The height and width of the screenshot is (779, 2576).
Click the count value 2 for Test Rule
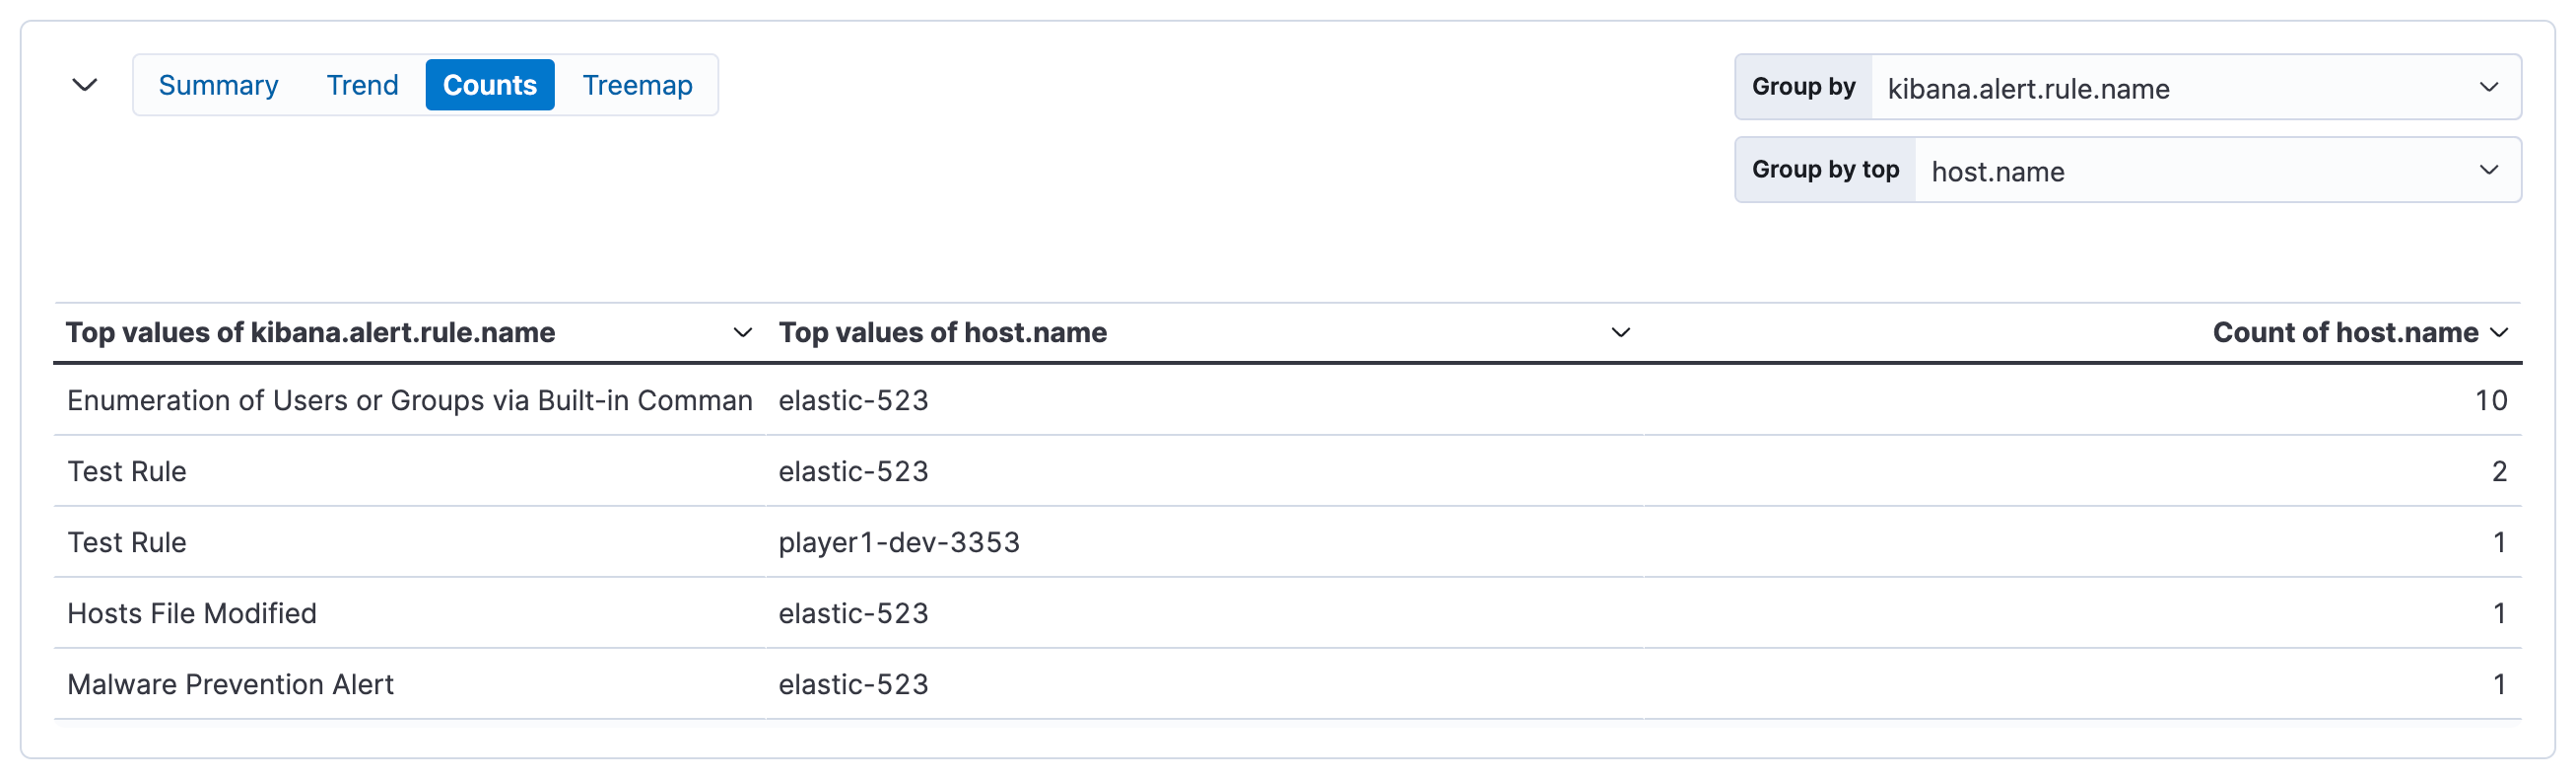tap(2499, 471)
